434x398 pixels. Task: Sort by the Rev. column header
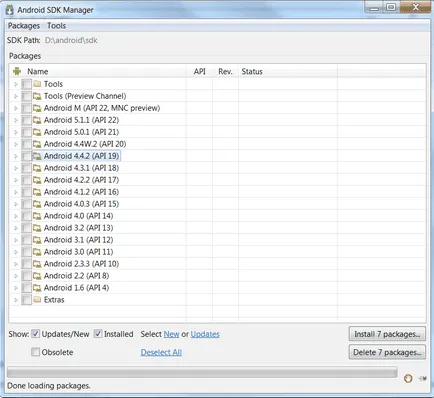coord(225,71)
